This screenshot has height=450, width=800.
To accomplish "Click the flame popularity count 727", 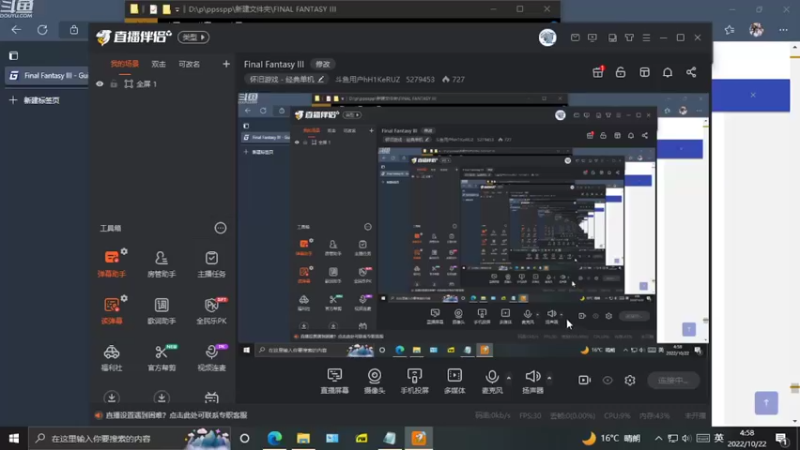I will tap(453, 80).
